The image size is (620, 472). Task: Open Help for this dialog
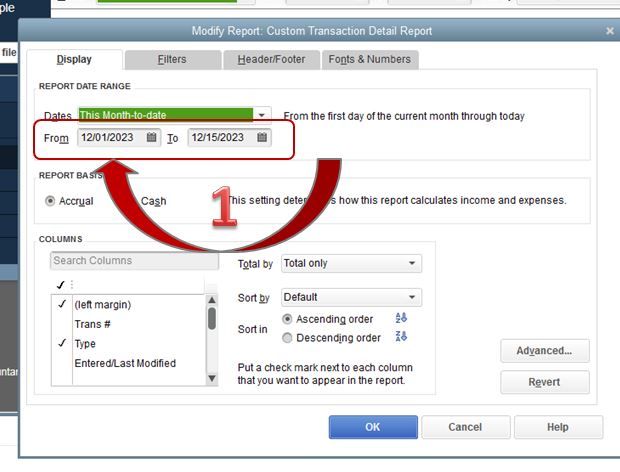tap(558, 427)
